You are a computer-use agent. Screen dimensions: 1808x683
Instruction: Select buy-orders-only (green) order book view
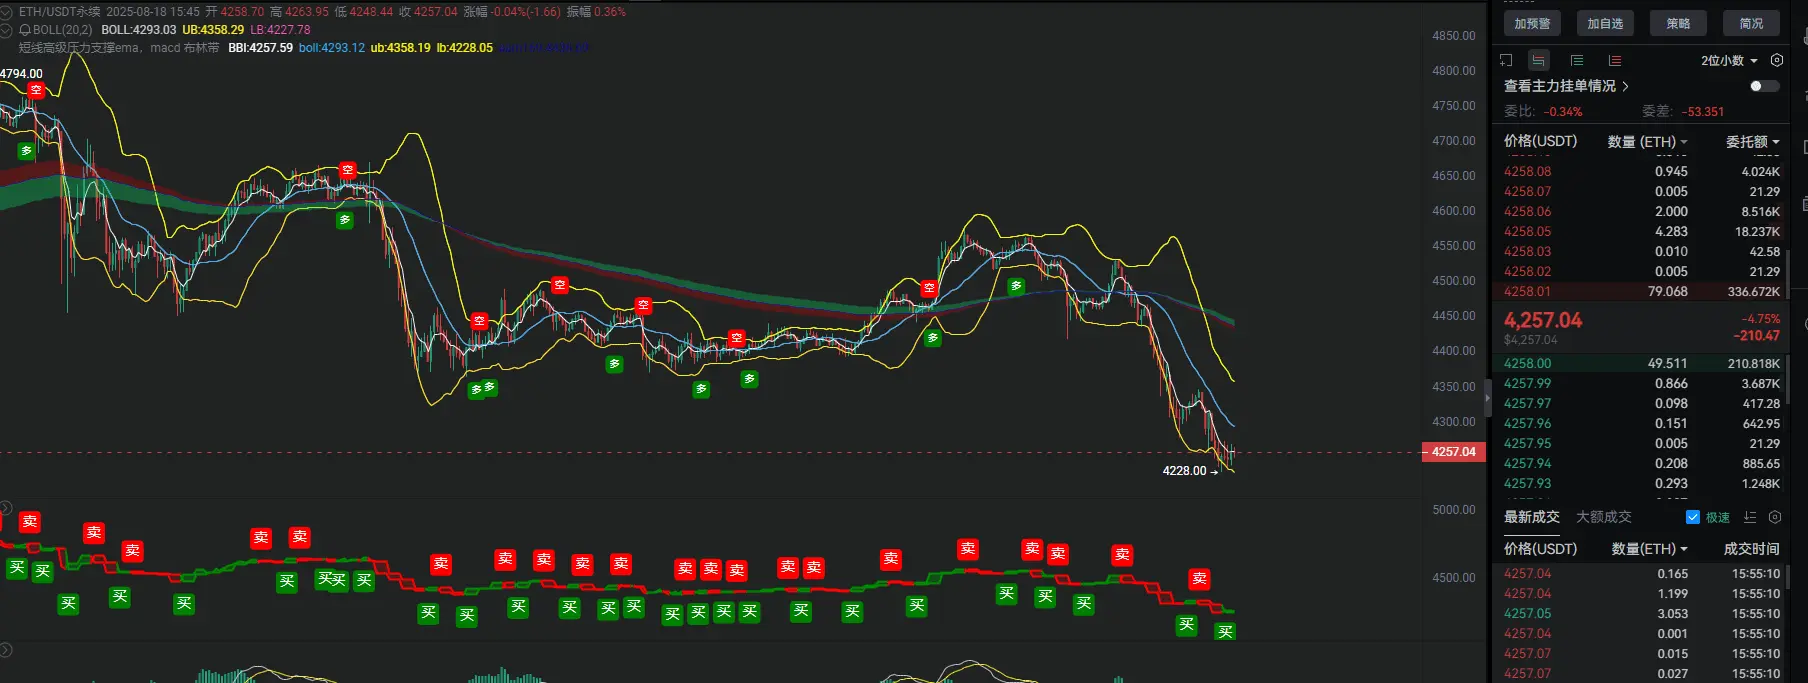[x=1577, y=60]
